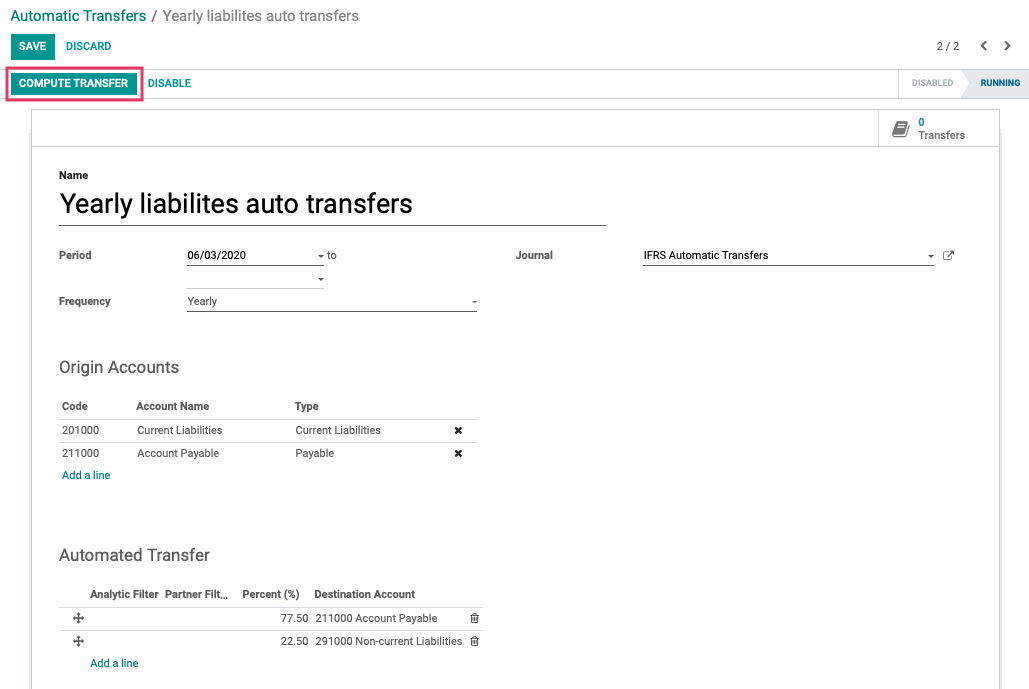Remove the Current Liabilities origin account
This screenshot has height=689, width=1029.
(x=458, y=430)
